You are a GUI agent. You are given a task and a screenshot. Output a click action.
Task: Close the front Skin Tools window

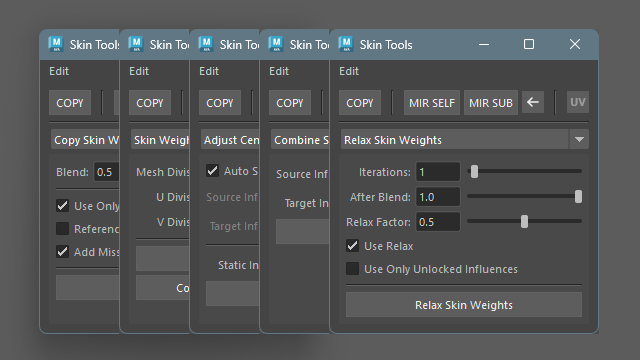pyautogui.click(x=575, y=44)
